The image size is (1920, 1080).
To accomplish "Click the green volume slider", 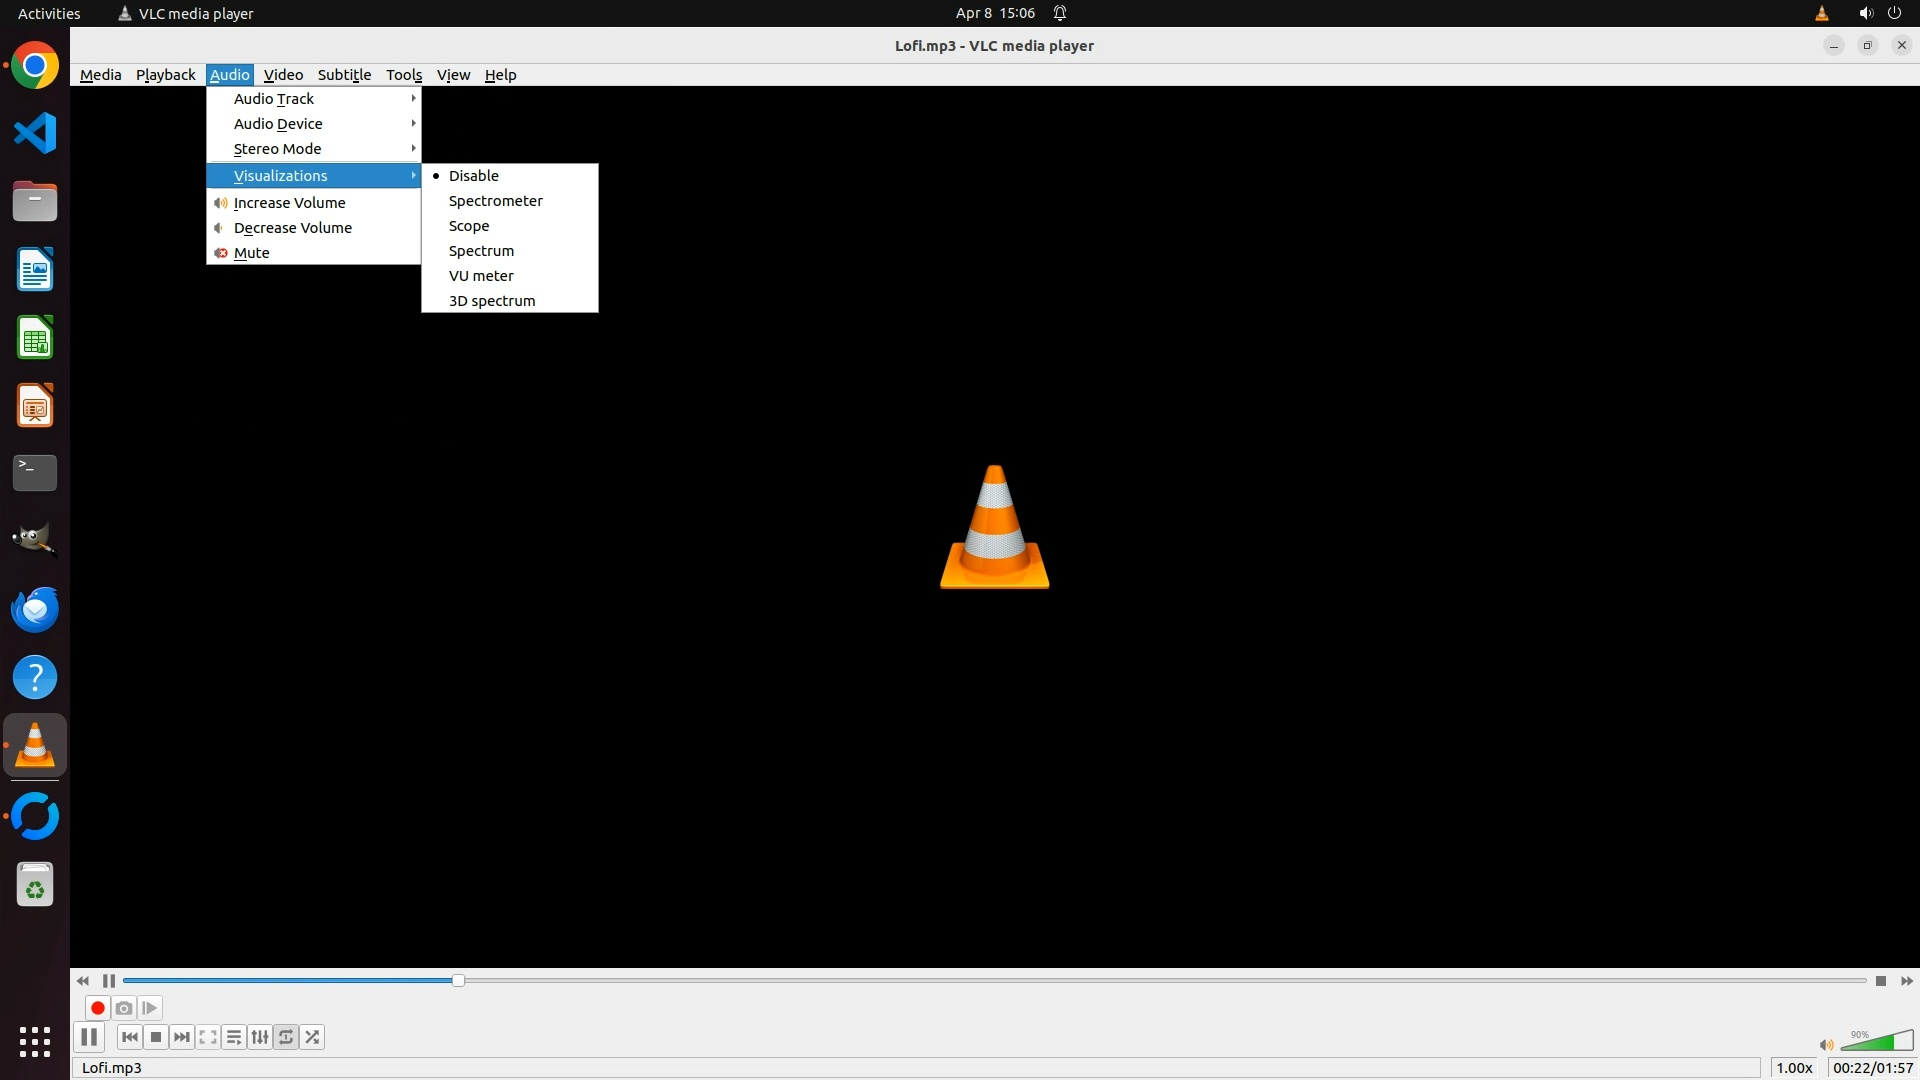I will point(1877,1042).
